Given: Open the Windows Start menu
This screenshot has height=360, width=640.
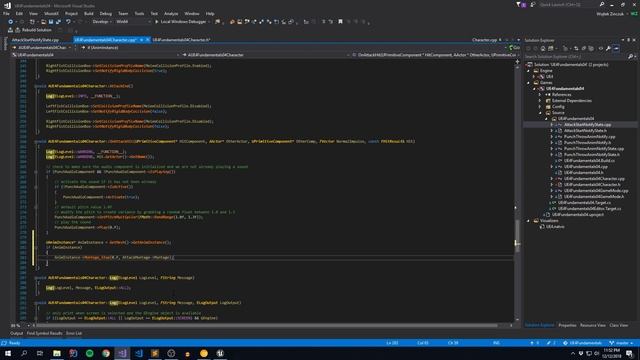Looking at the screenshot, I should [x=8, y=353].
